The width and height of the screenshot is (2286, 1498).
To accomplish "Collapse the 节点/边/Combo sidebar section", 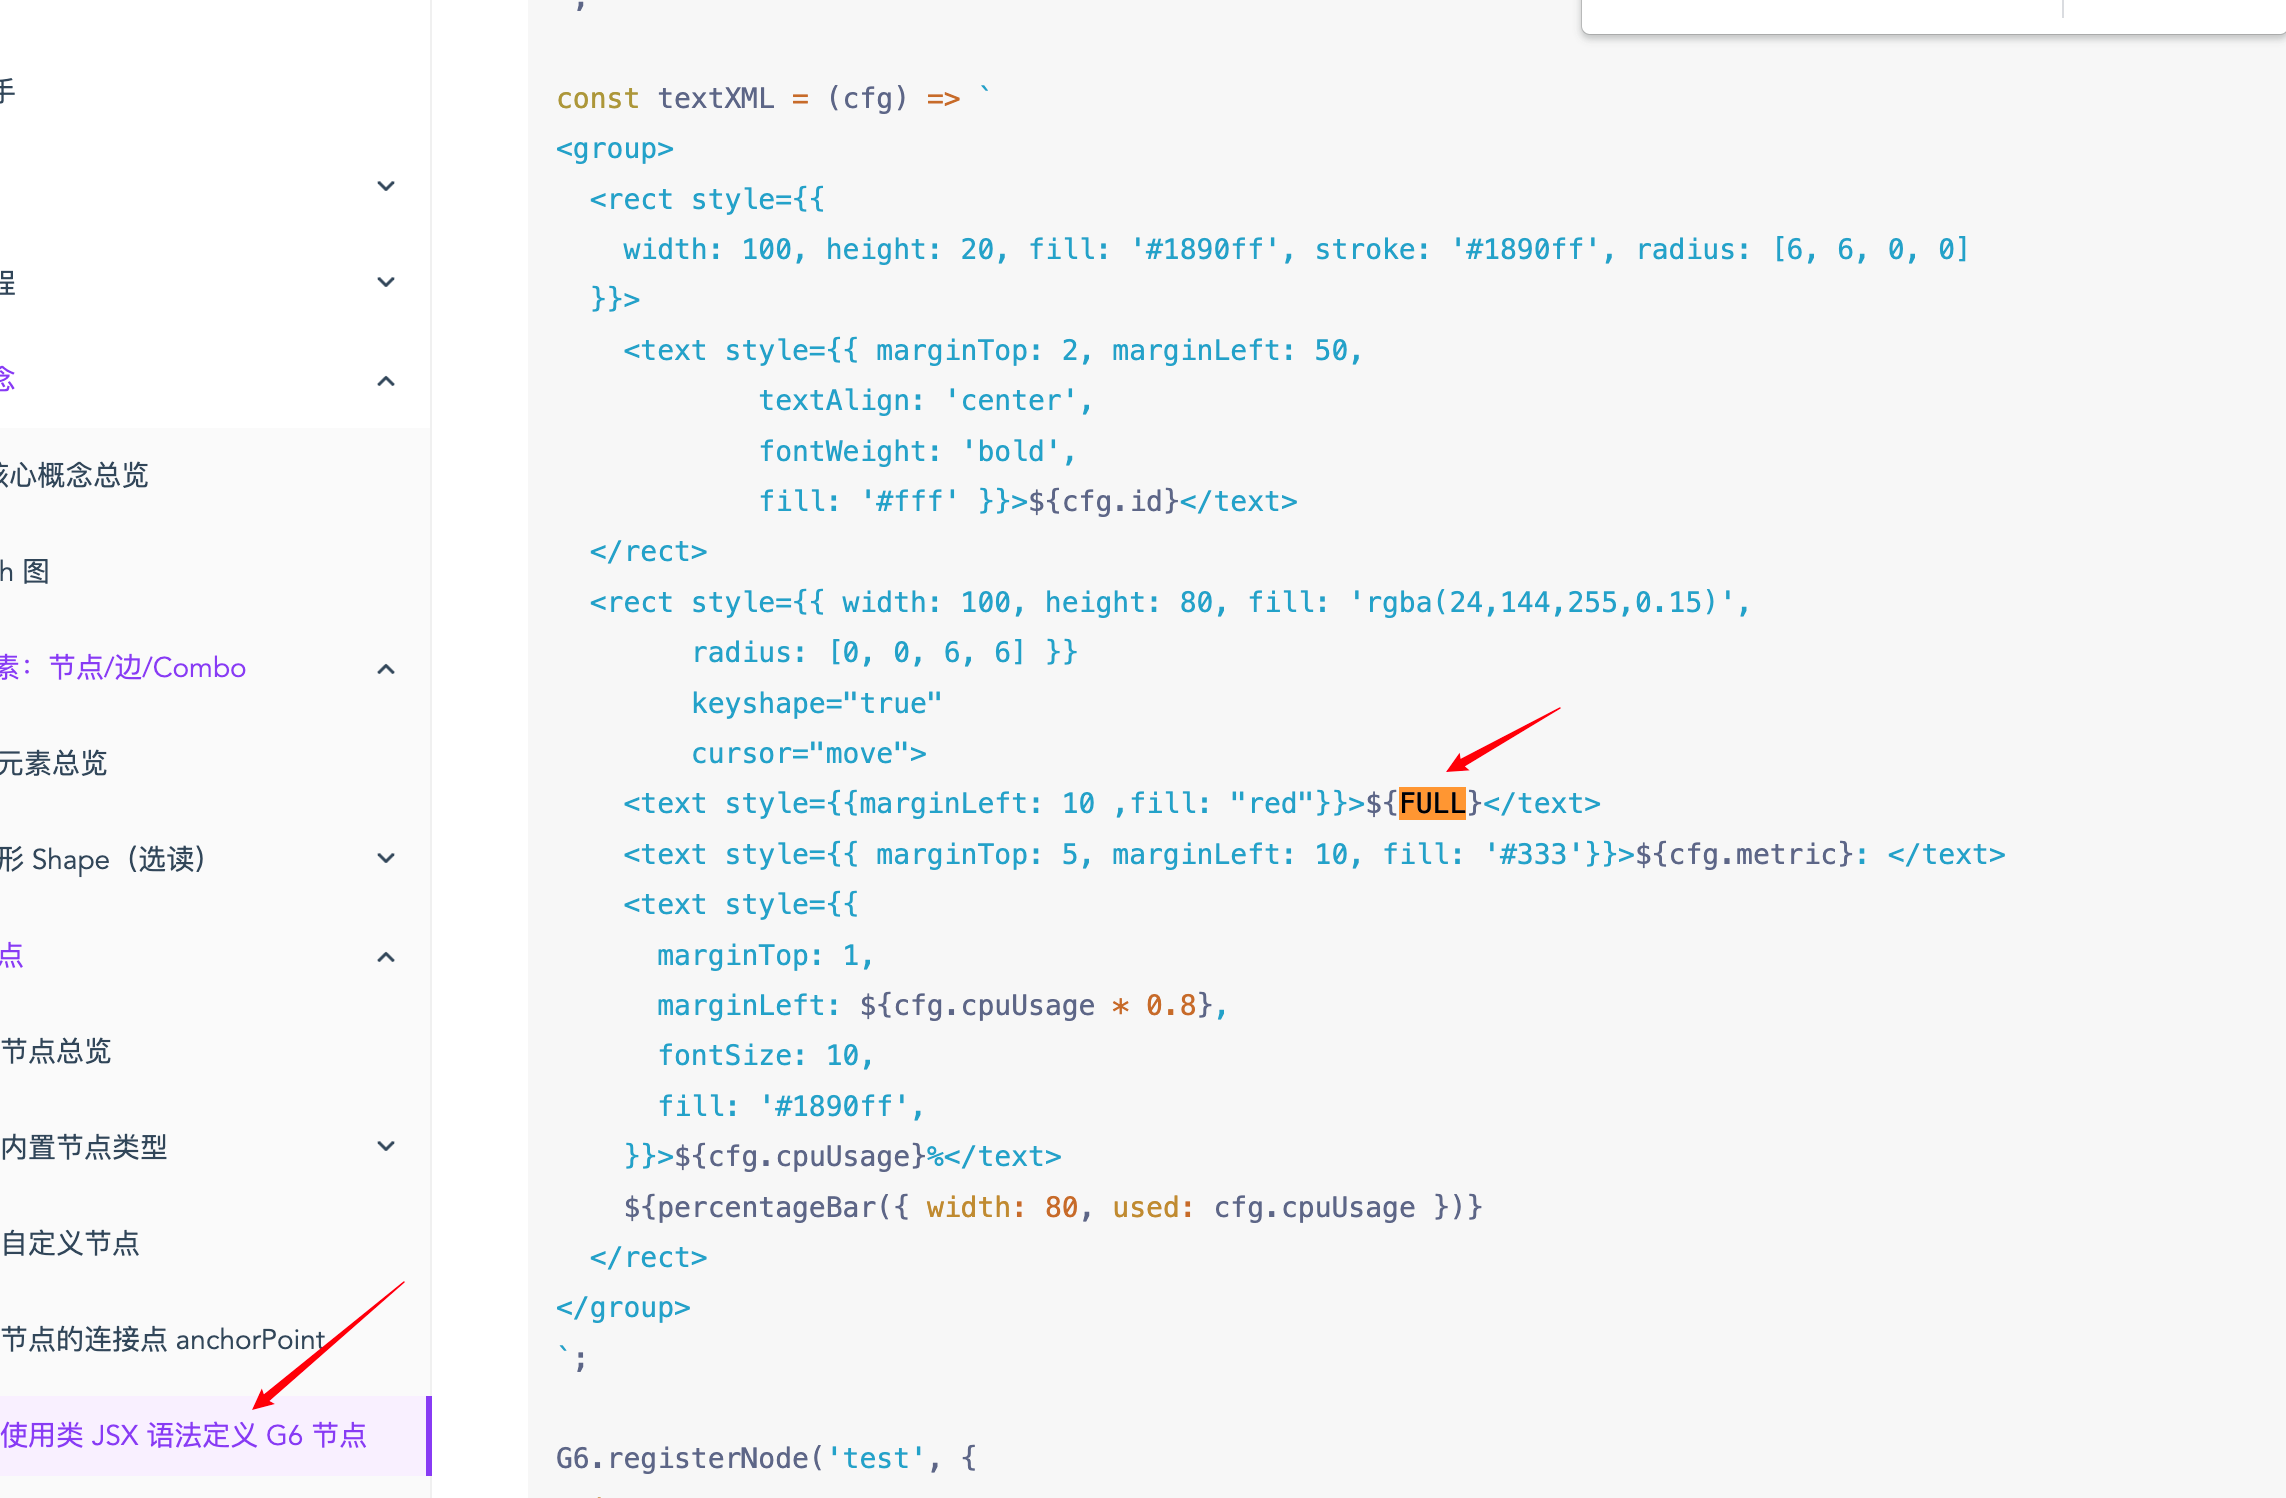I will pyautogui.click(x=386, y=669).
